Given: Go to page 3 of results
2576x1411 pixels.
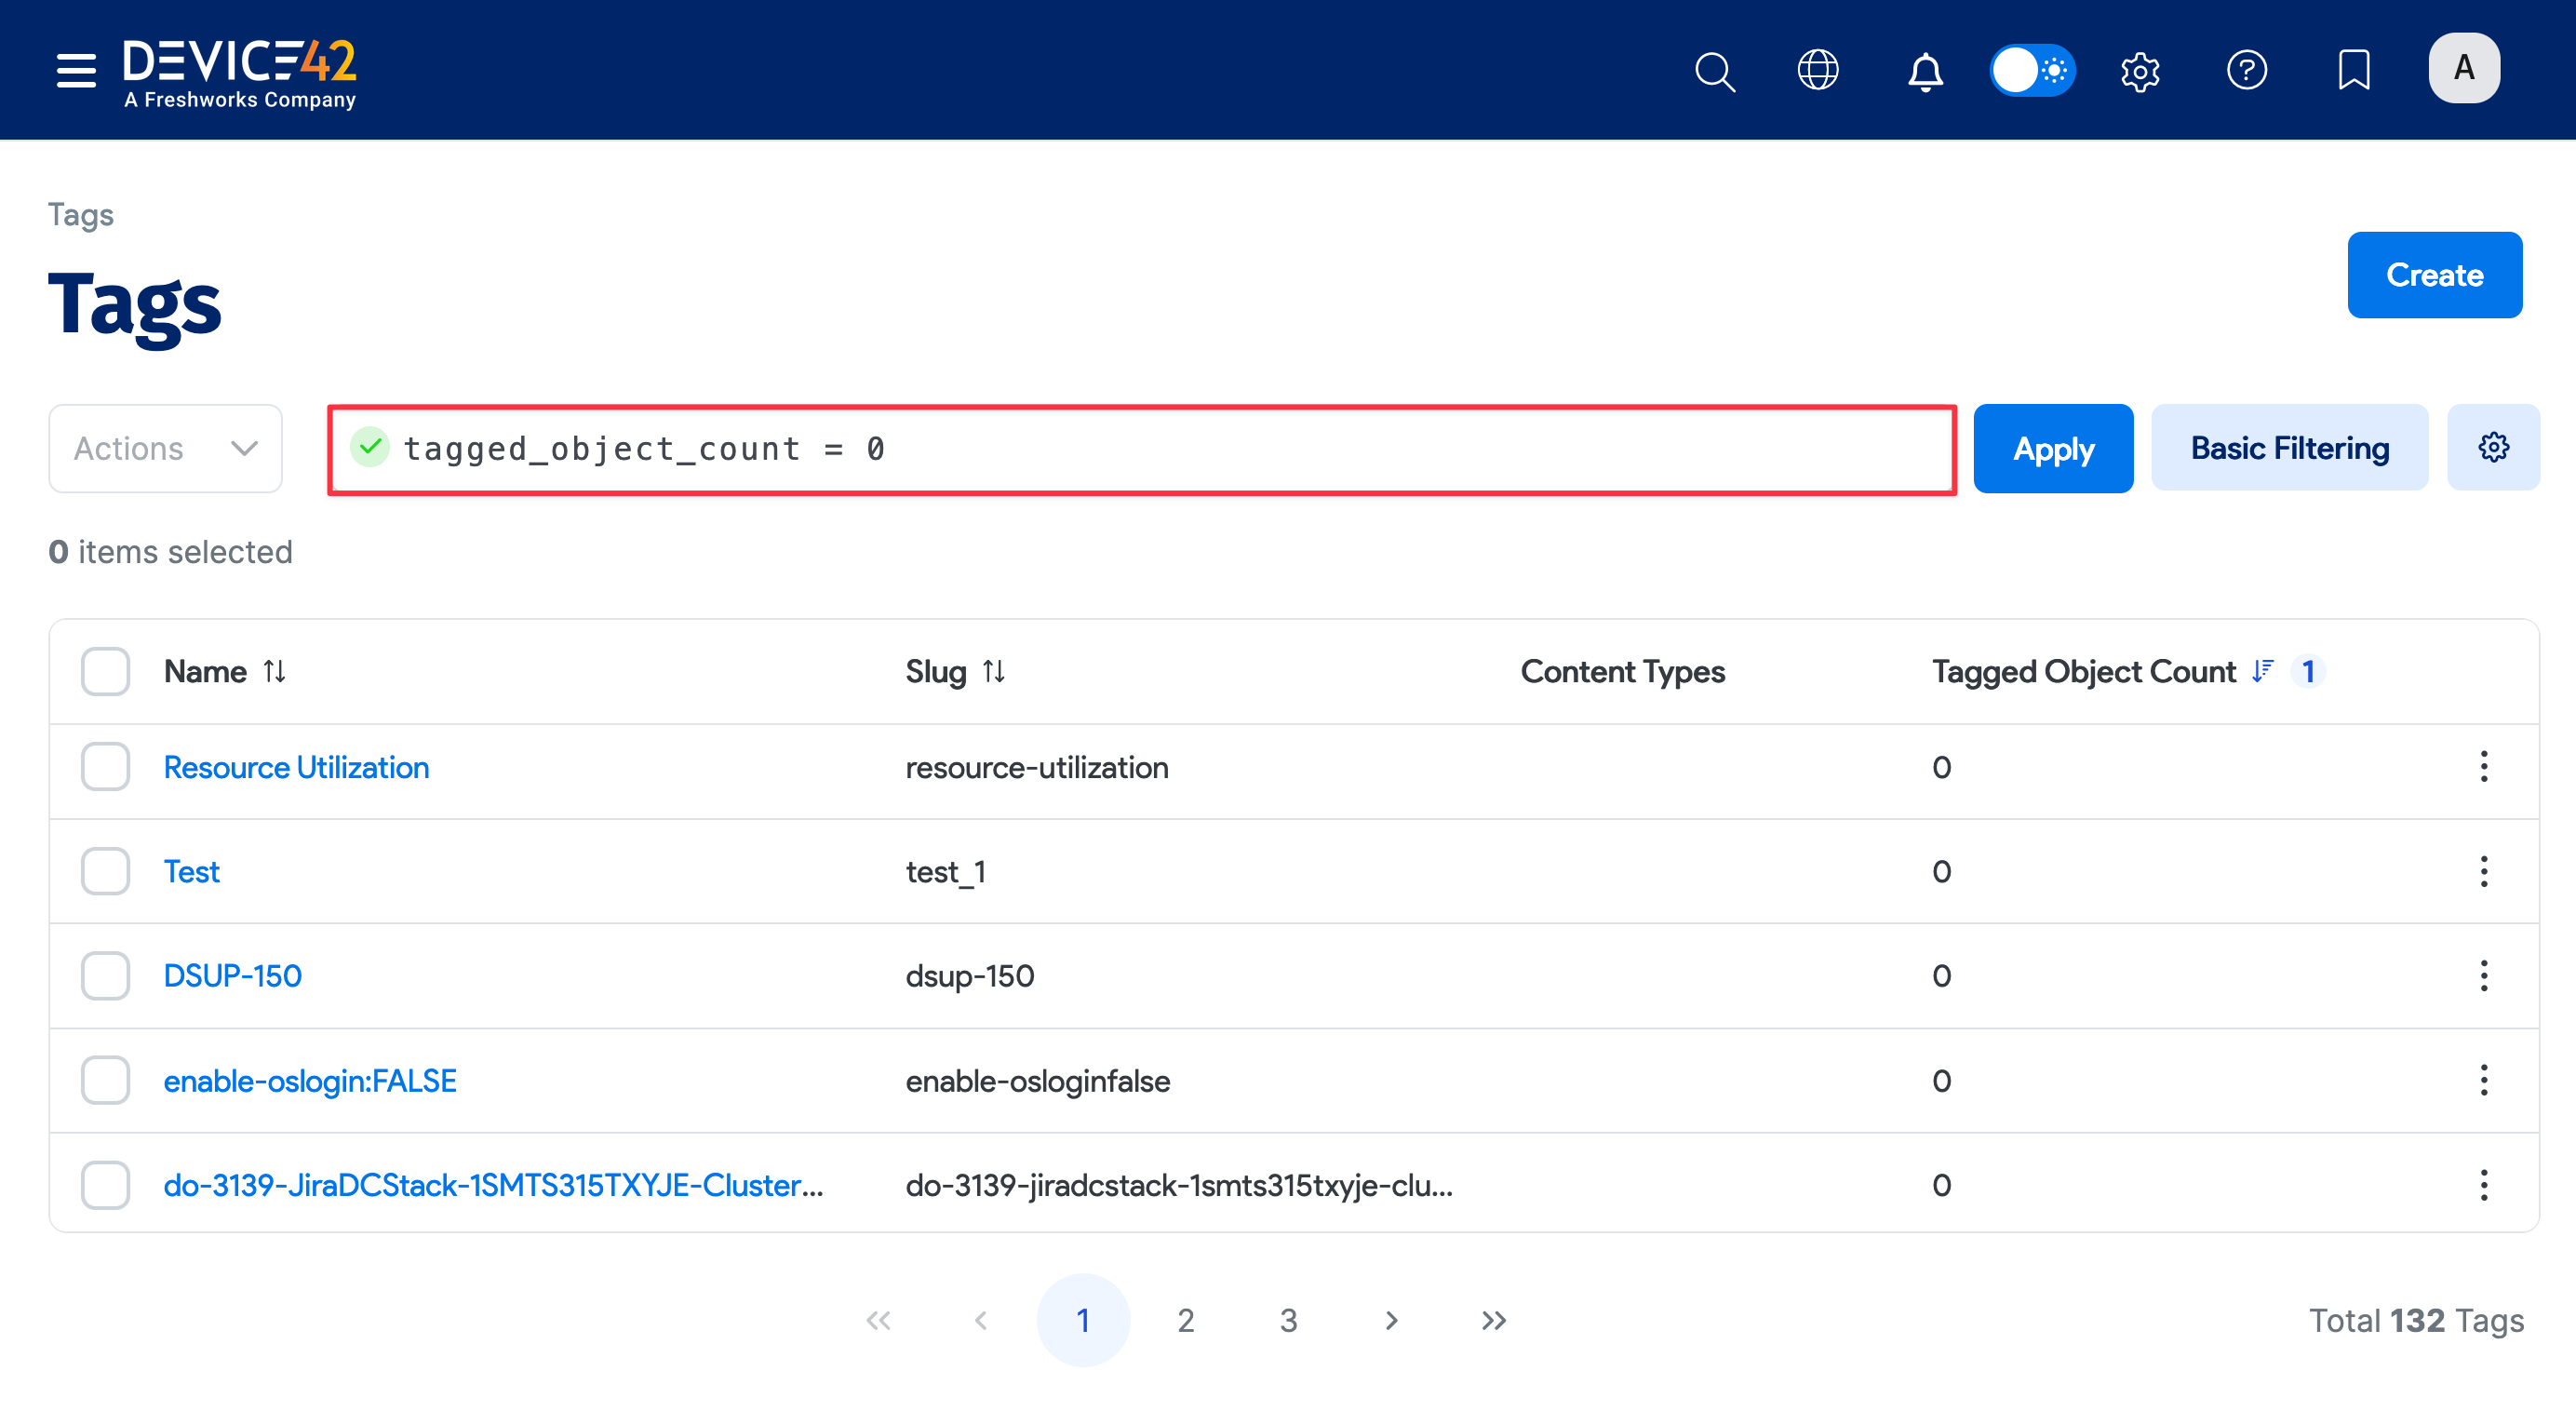Looking at the screenshot, I should pyautogui.click(x=1288, y=1320).
